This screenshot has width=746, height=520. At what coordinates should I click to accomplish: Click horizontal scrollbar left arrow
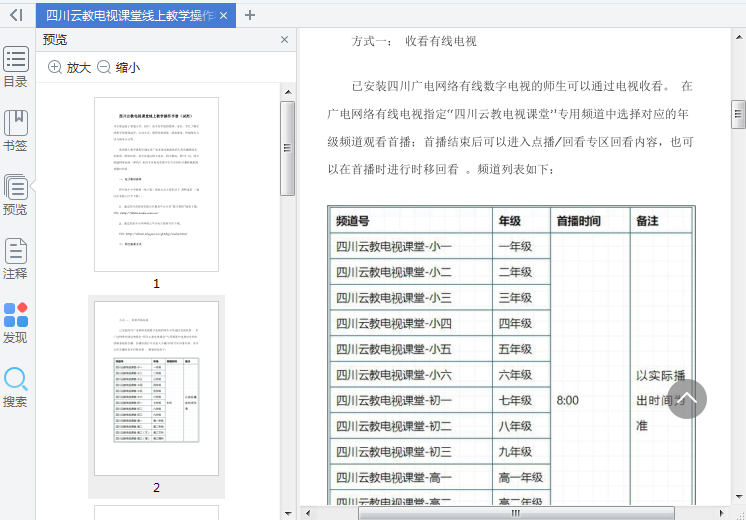pos(308,513)
